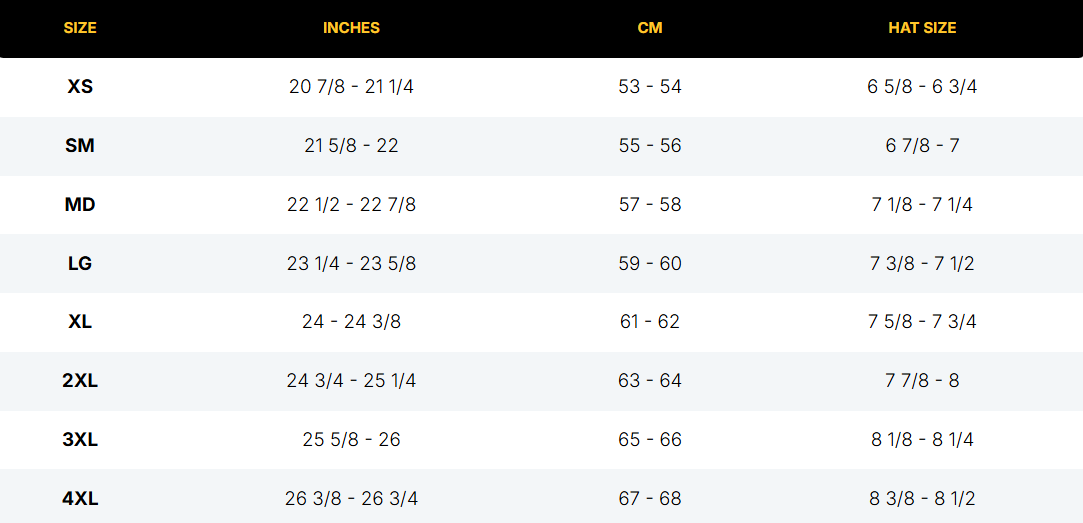Viewport: 1083px width, 523px height.
Task: Click the 63 - 64 cm cell
Action: 650,381
